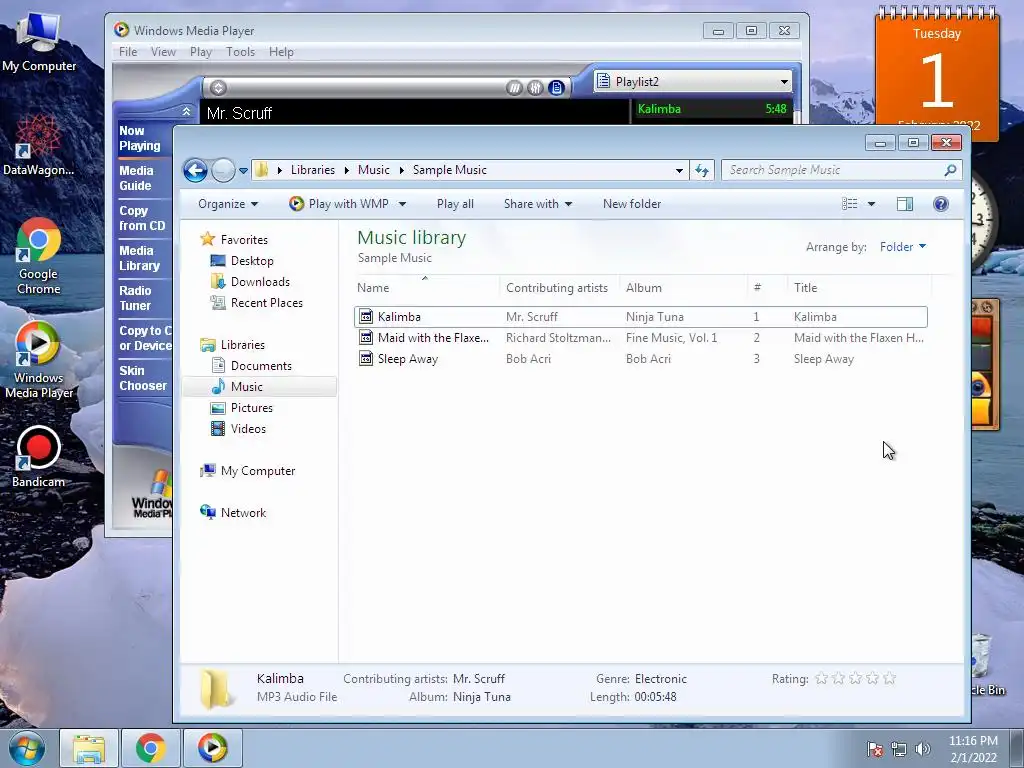Image resolution: width=1024 pixels, height=768 pixels.
Task: Open Network in the navigation pane
Action: (x=233, y=513)
